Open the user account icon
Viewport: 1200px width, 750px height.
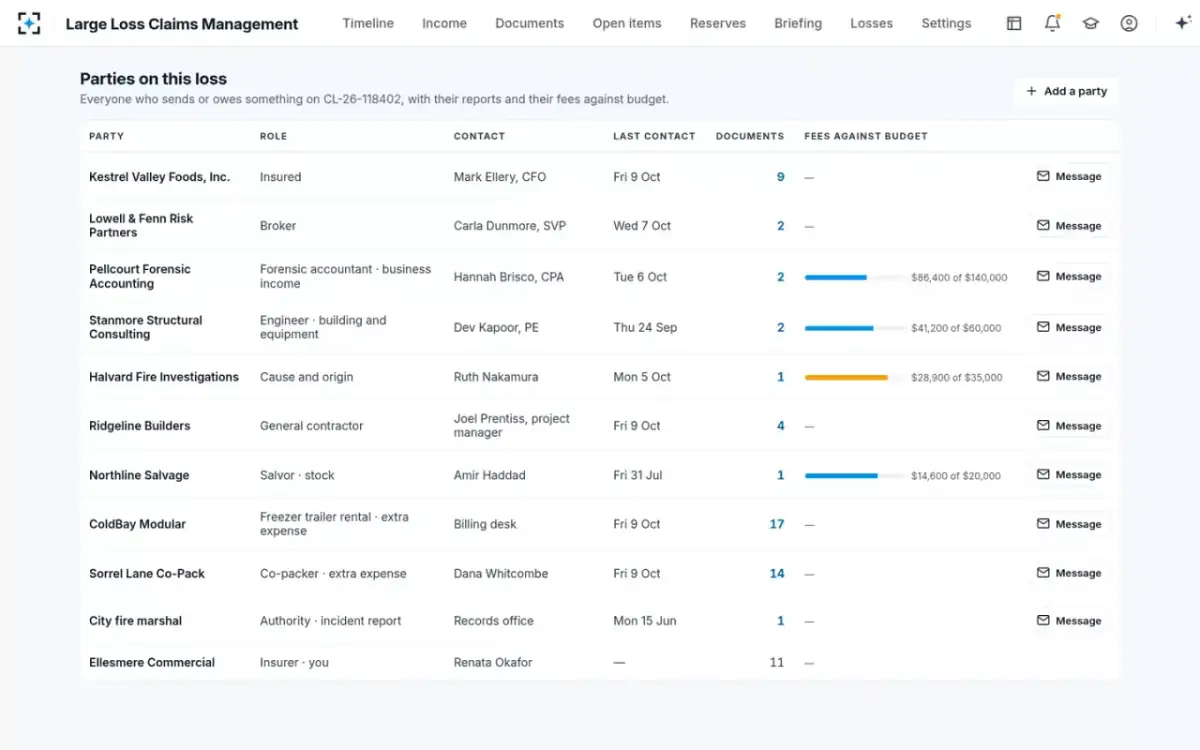coord(1129,23)
